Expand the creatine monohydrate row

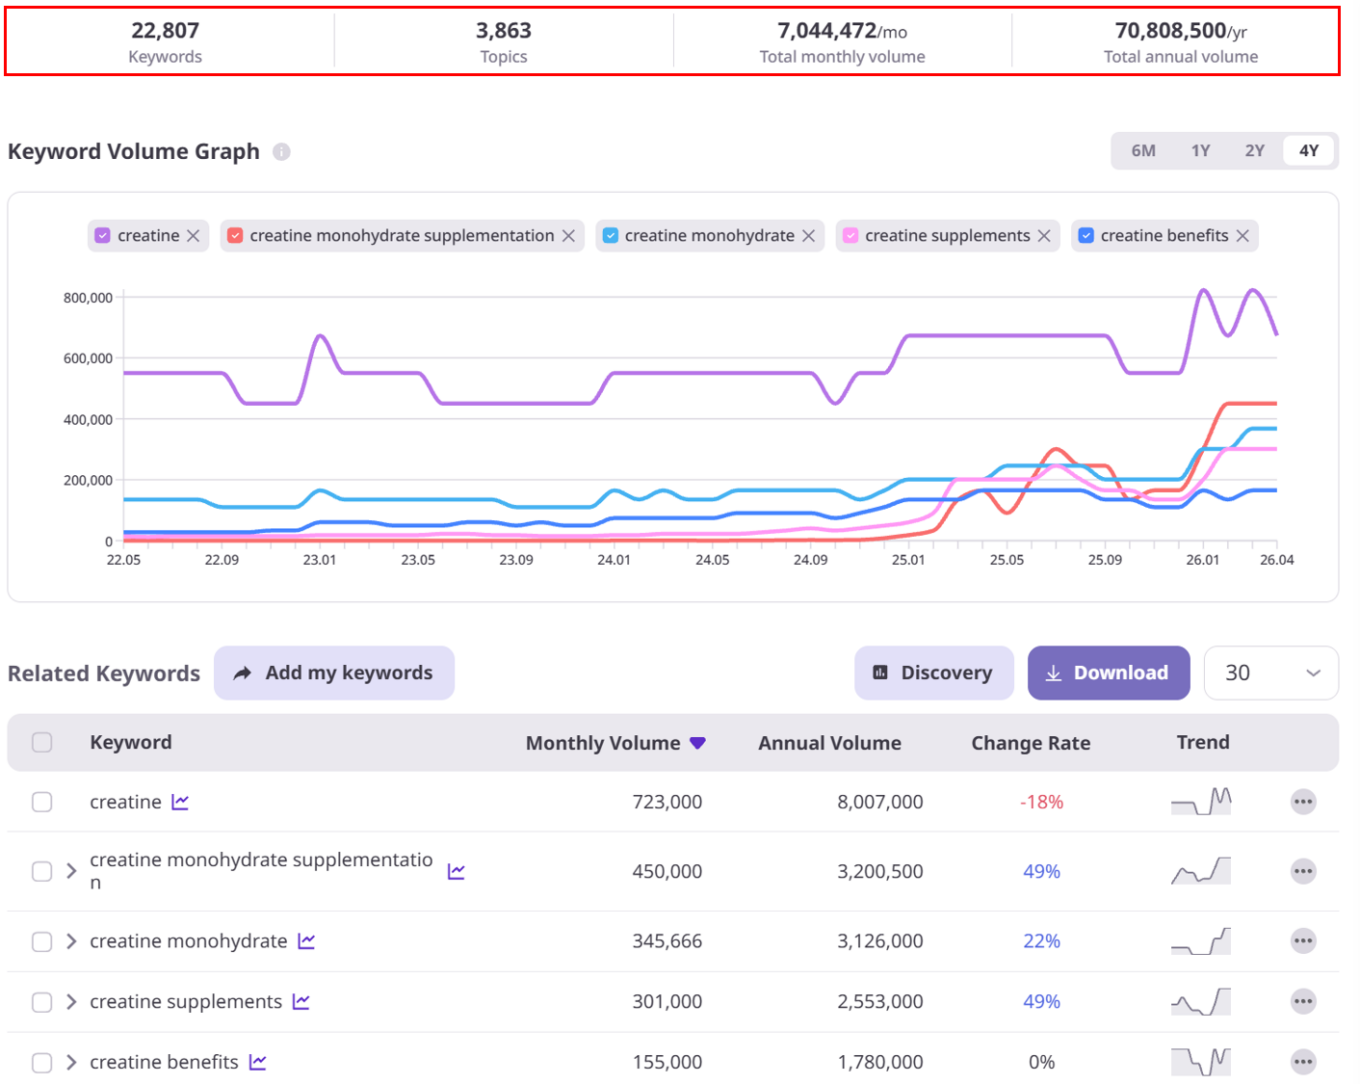click(x=71, y=941)
